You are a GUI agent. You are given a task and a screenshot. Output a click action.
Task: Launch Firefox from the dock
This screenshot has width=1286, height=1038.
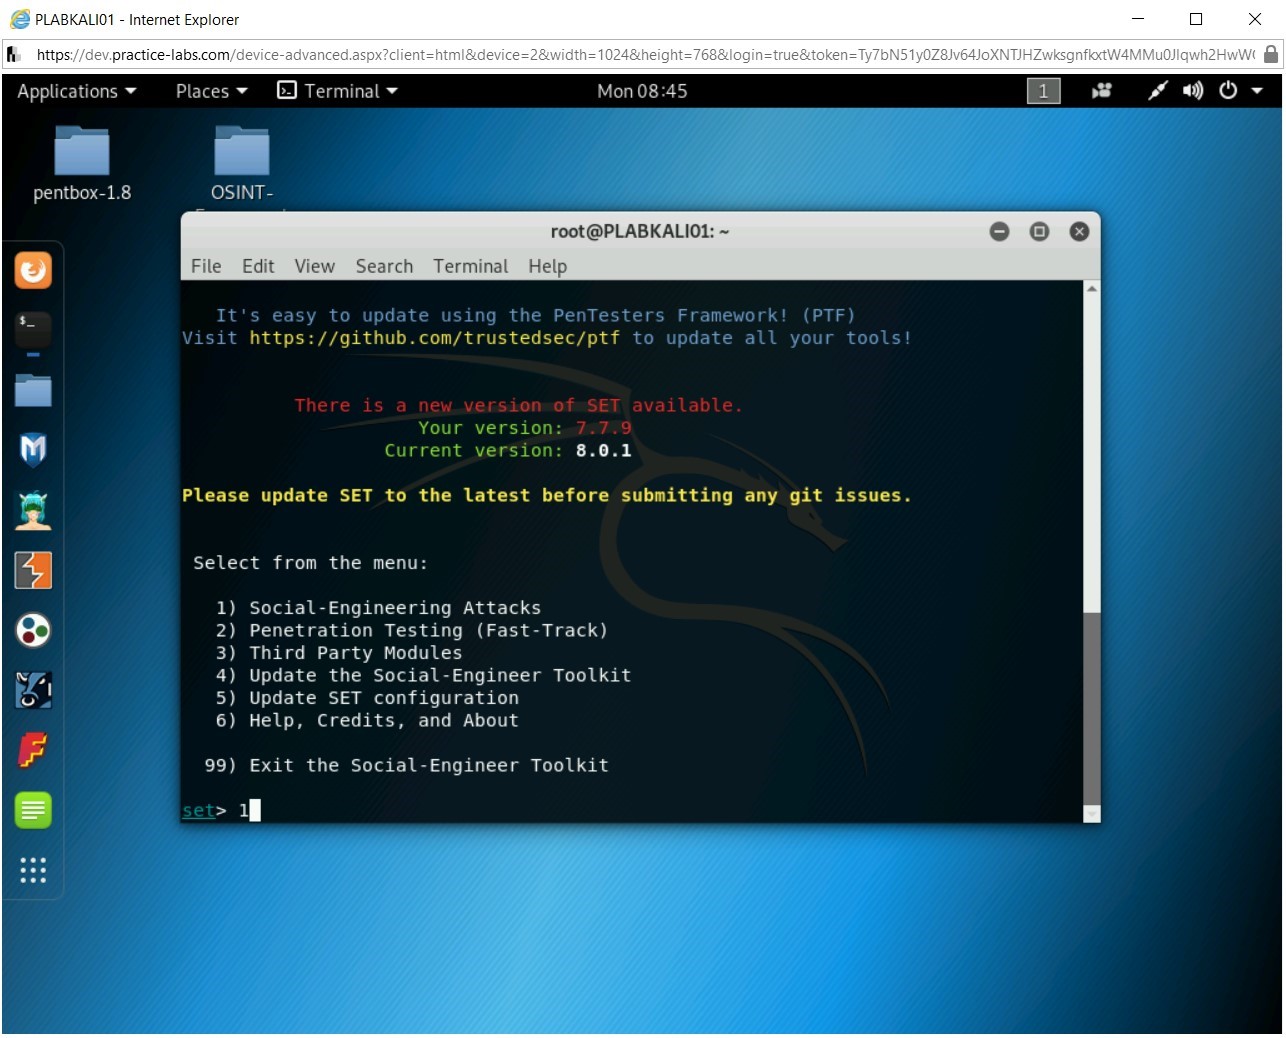[33, 269]
